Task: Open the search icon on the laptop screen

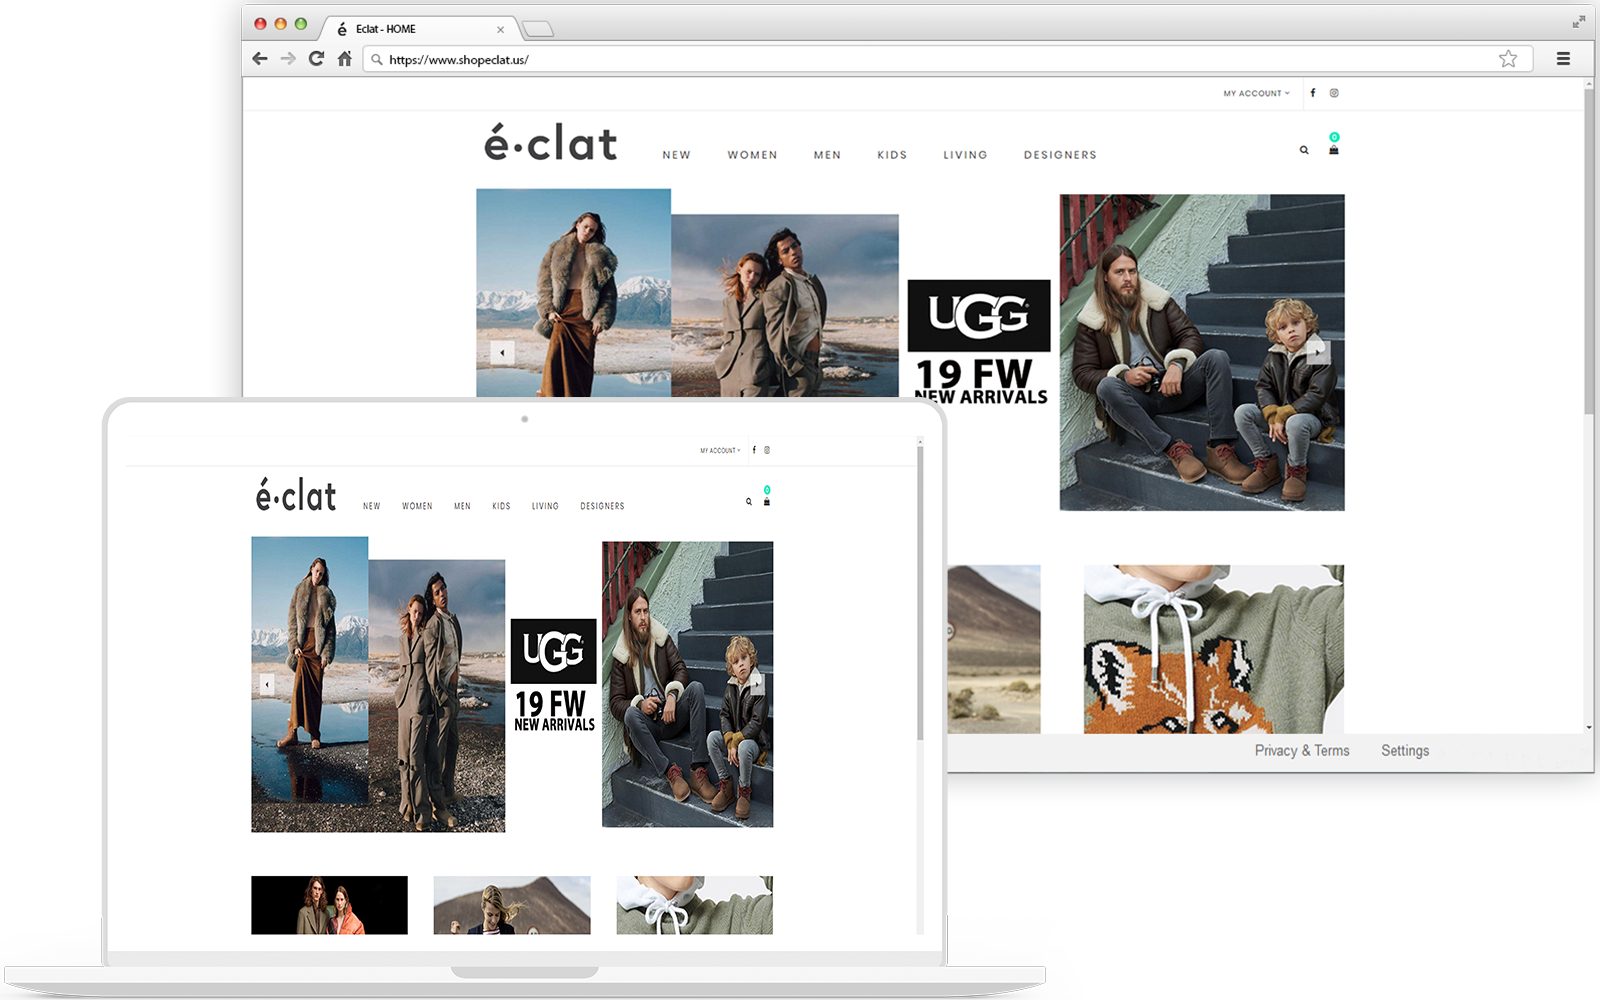Action: coord(748,502)
